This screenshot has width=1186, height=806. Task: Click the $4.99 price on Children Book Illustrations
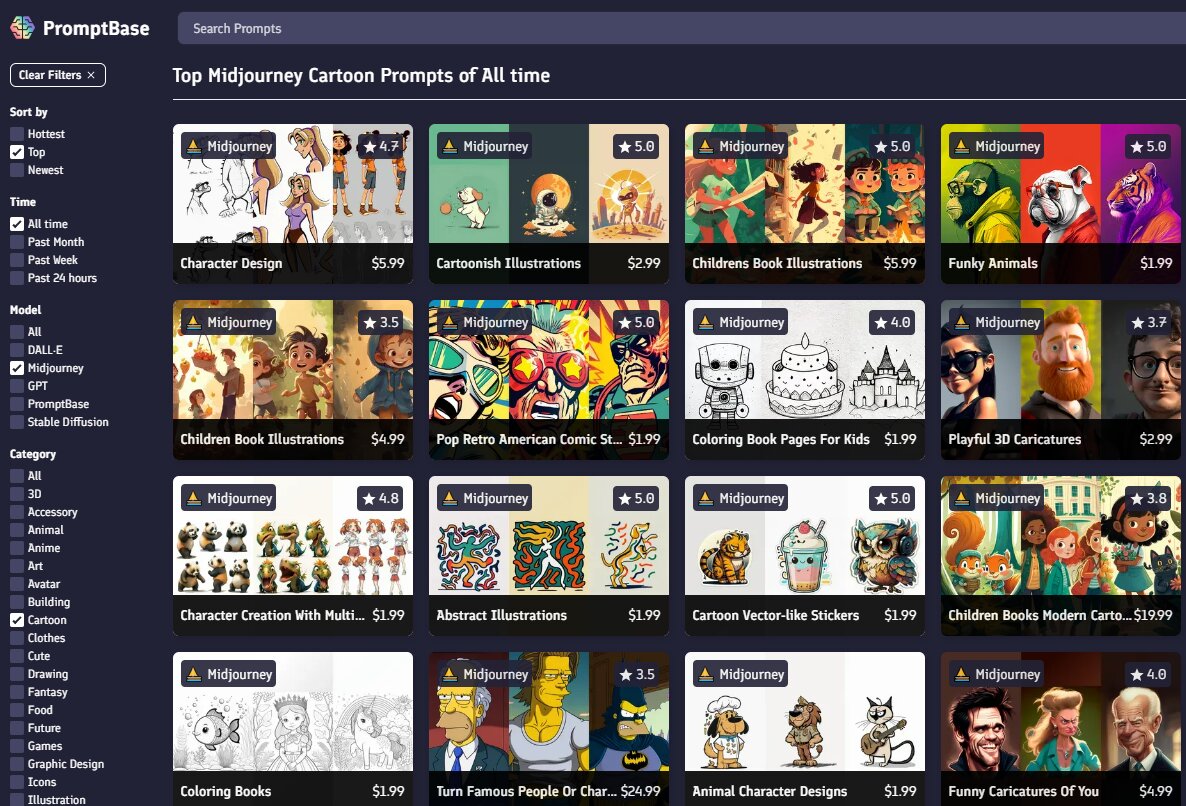point(388,439)
